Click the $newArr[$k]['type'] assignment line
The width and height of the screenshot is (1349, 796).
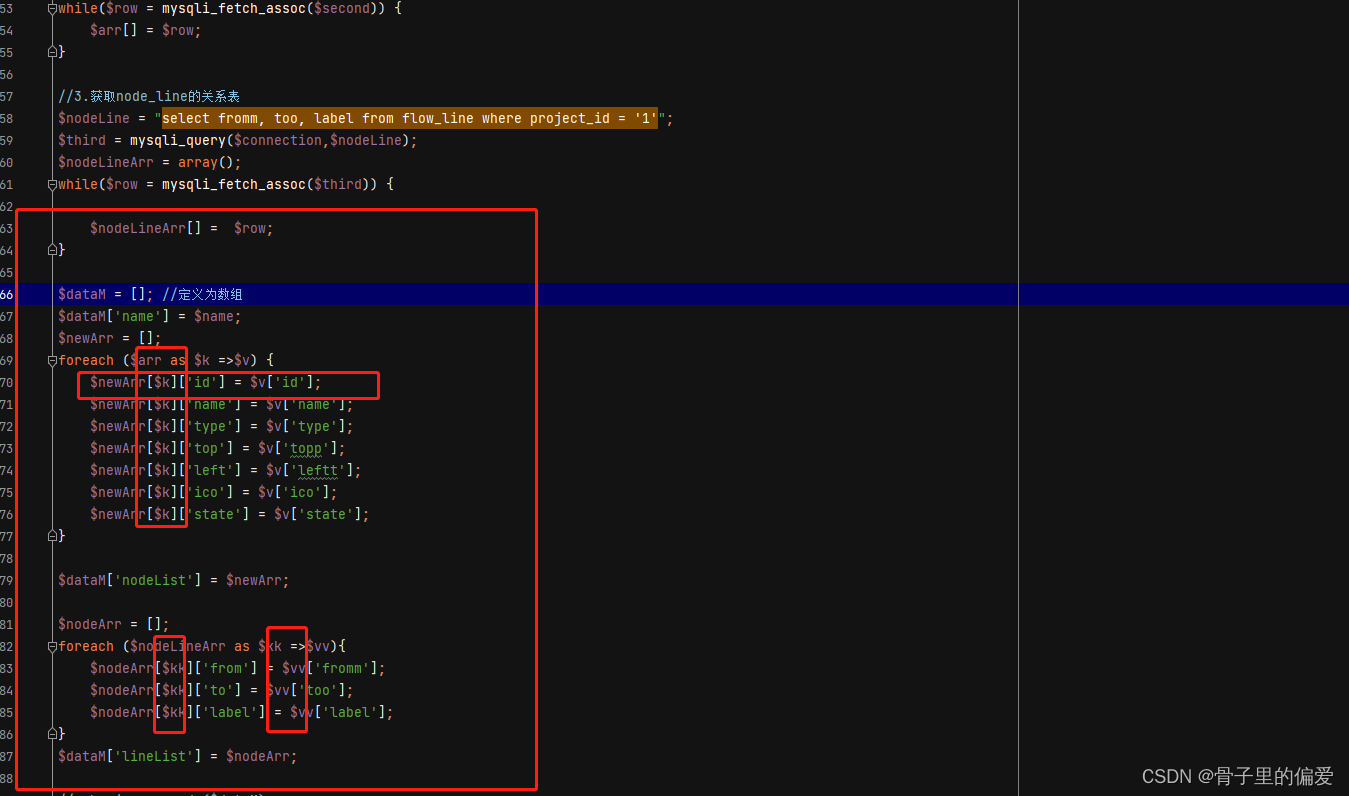[x=222, y=426]
